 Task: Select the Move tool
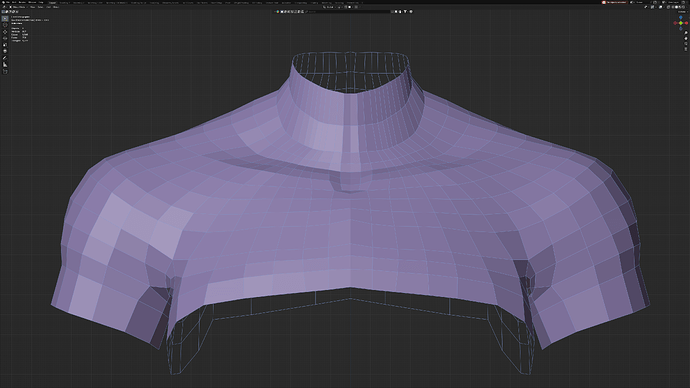tap(5, 32)
